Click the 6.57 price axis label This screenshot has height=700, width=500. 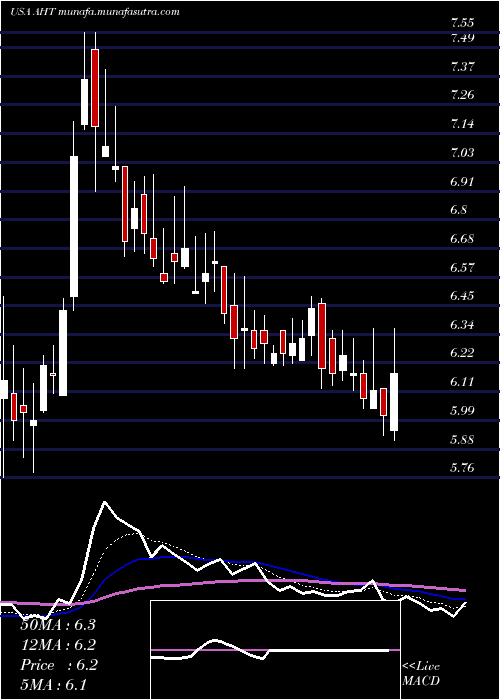pyautogui.click(x=462, y=268)
